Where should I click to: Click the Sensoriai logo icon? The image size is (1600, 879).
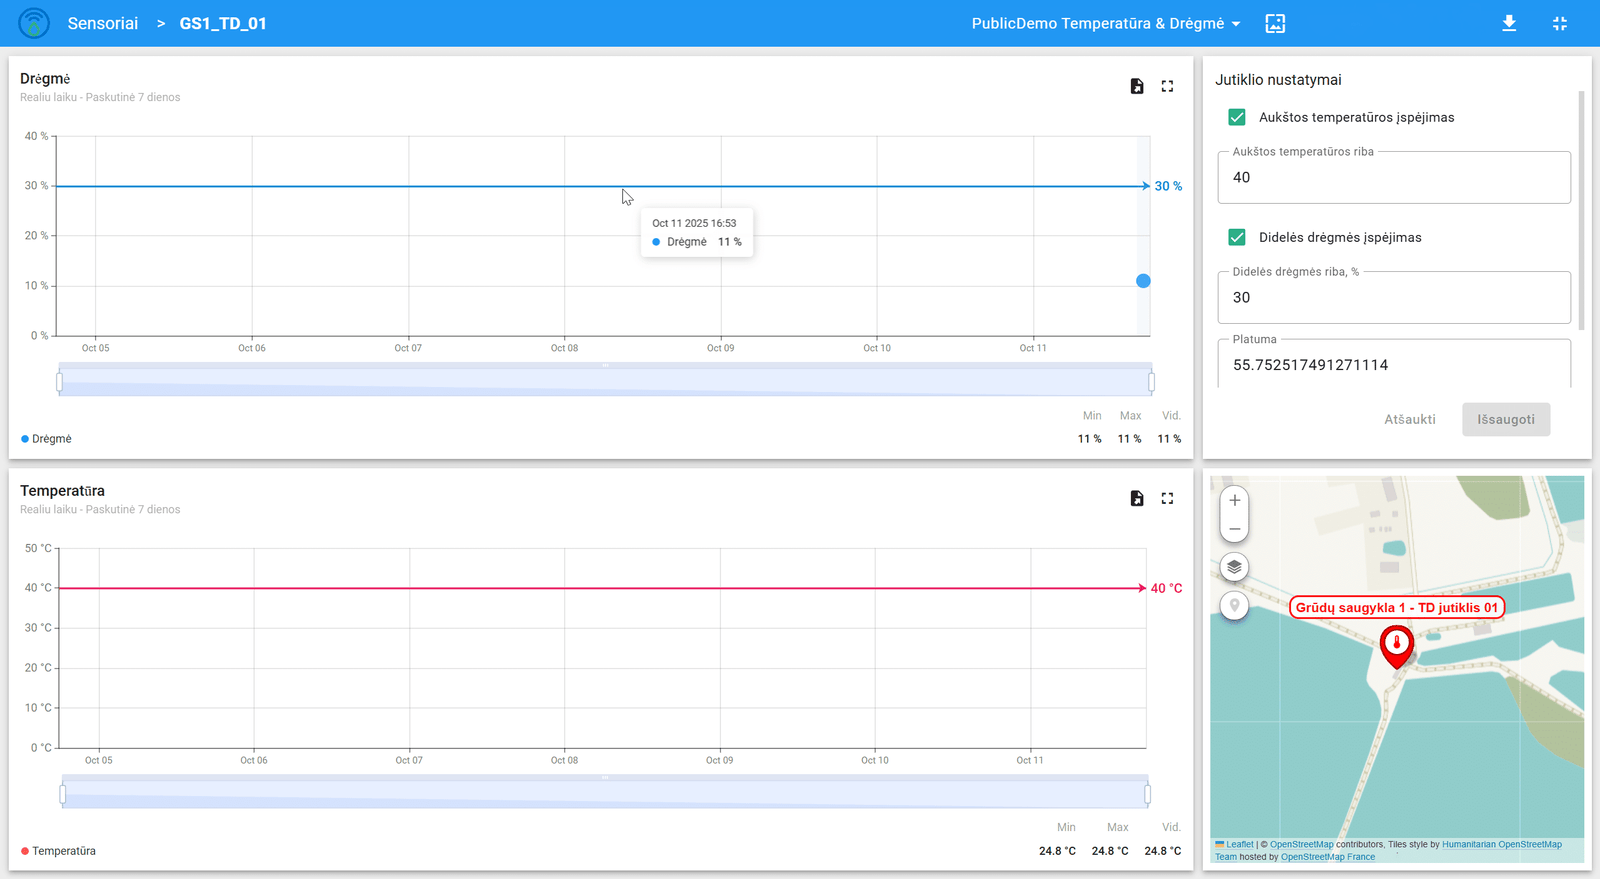pos(34,23)
